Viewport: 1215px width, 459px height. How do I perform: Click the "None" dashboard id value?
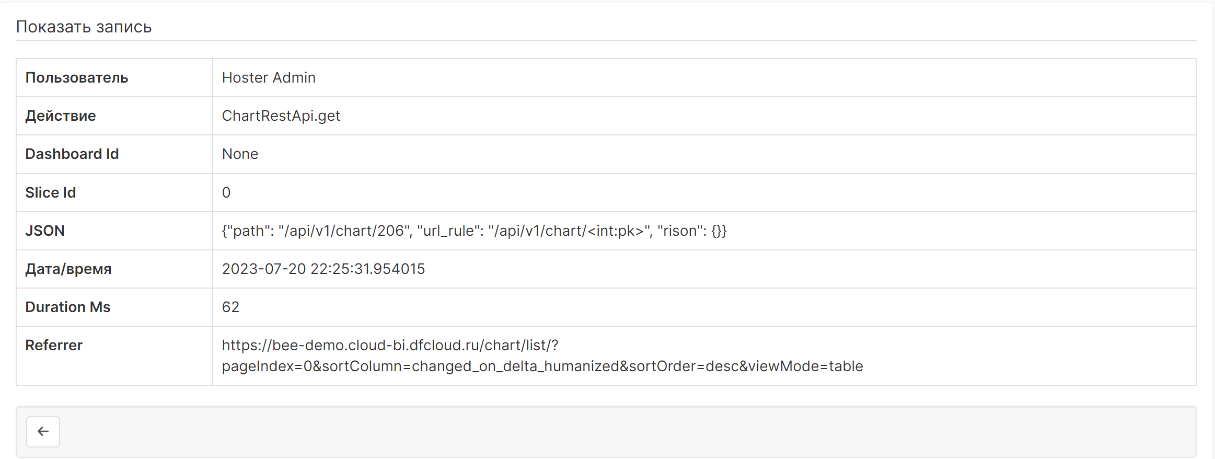(240, 154)
